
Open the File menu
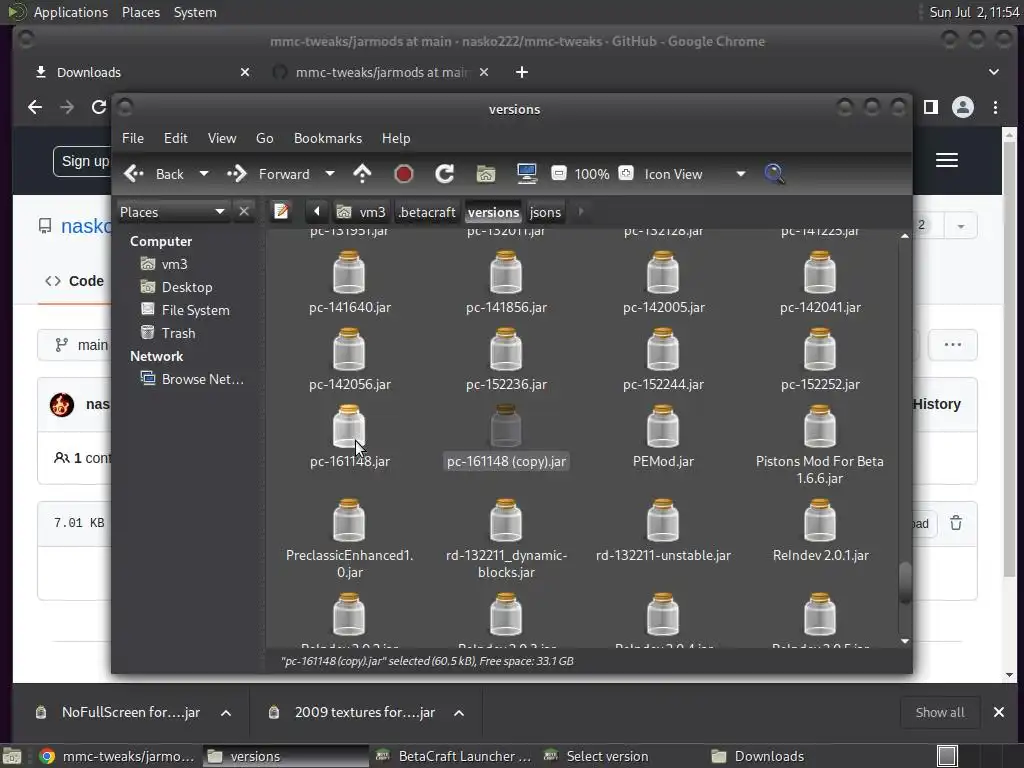click(133, 138)
